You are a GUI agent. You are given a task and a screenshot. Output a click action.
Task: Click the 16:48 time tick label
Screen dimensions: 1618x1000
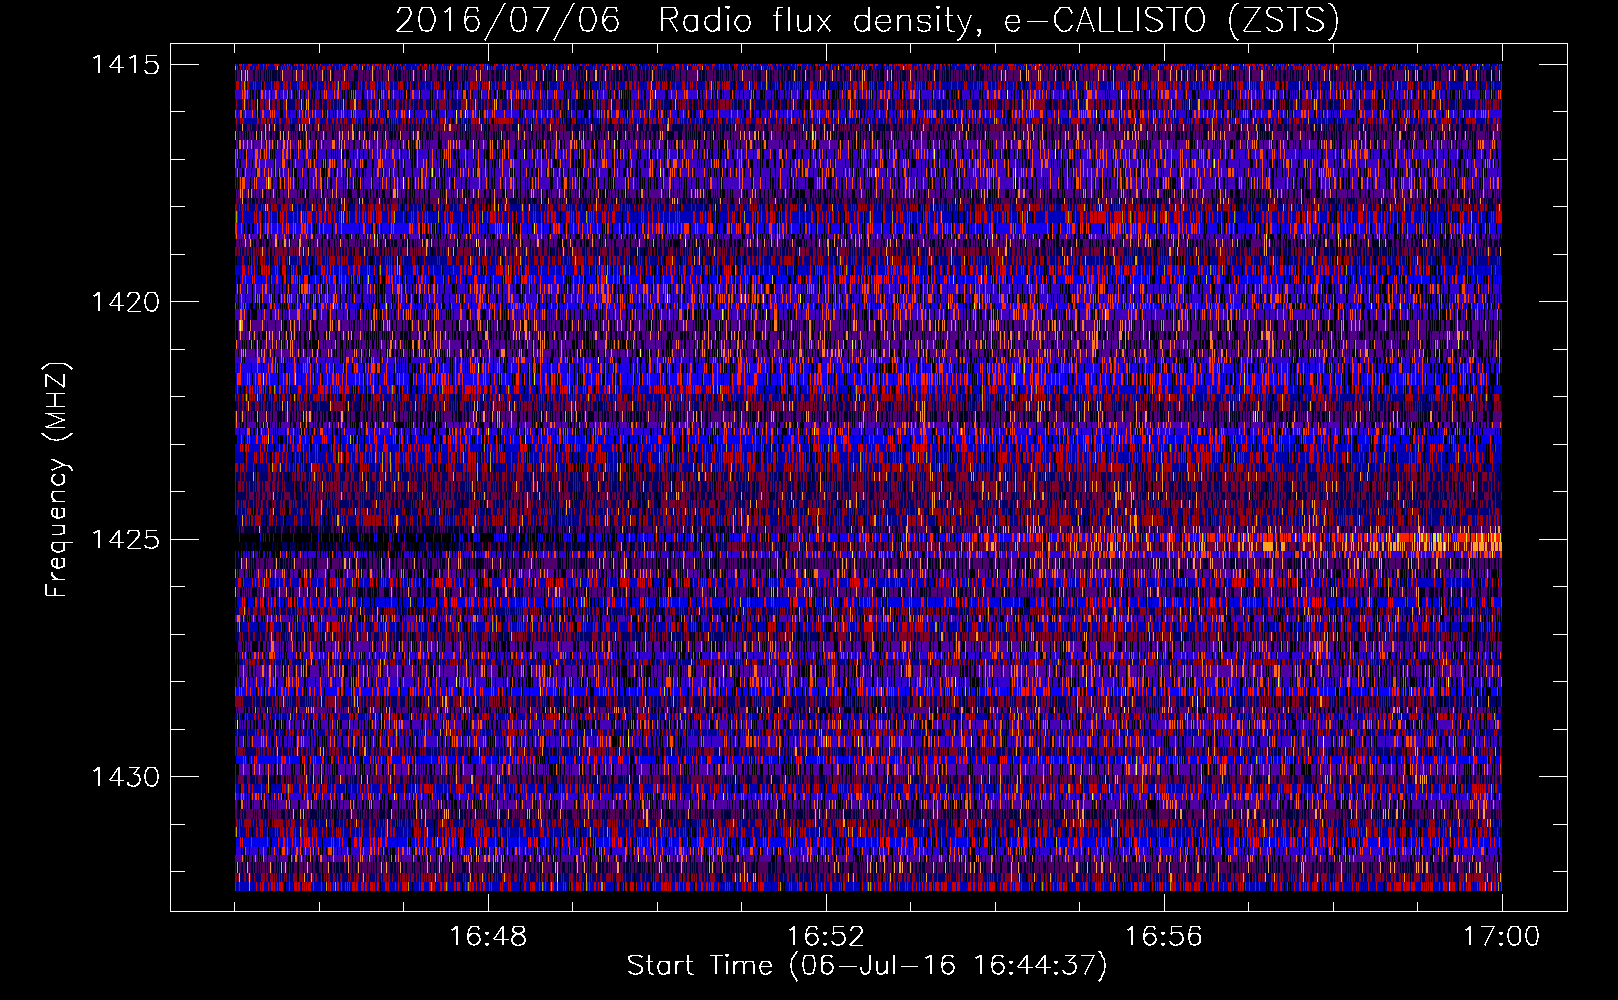click(487, 937)
